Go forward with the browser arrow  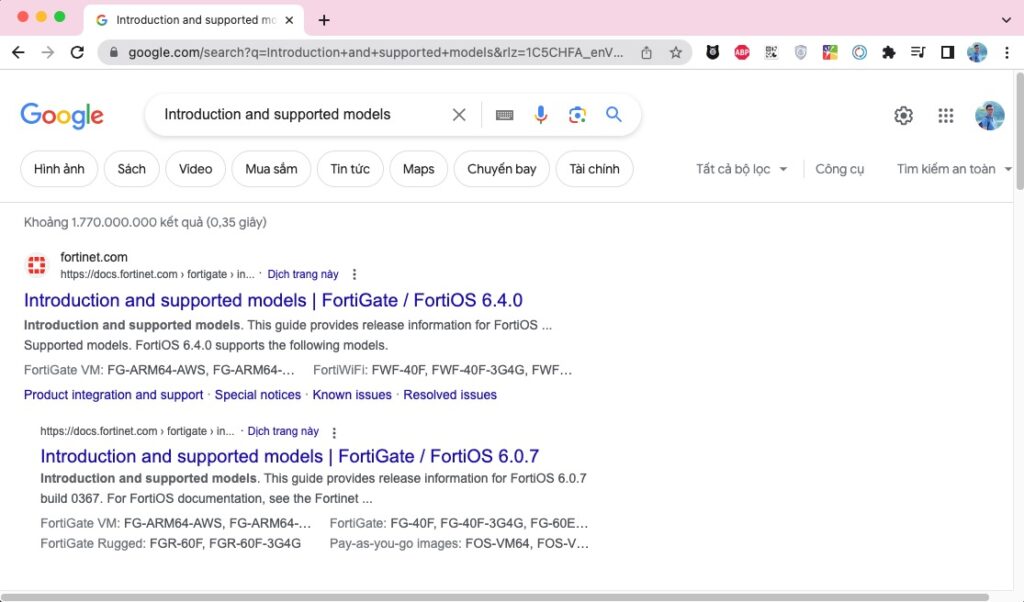tap(48, 52)
